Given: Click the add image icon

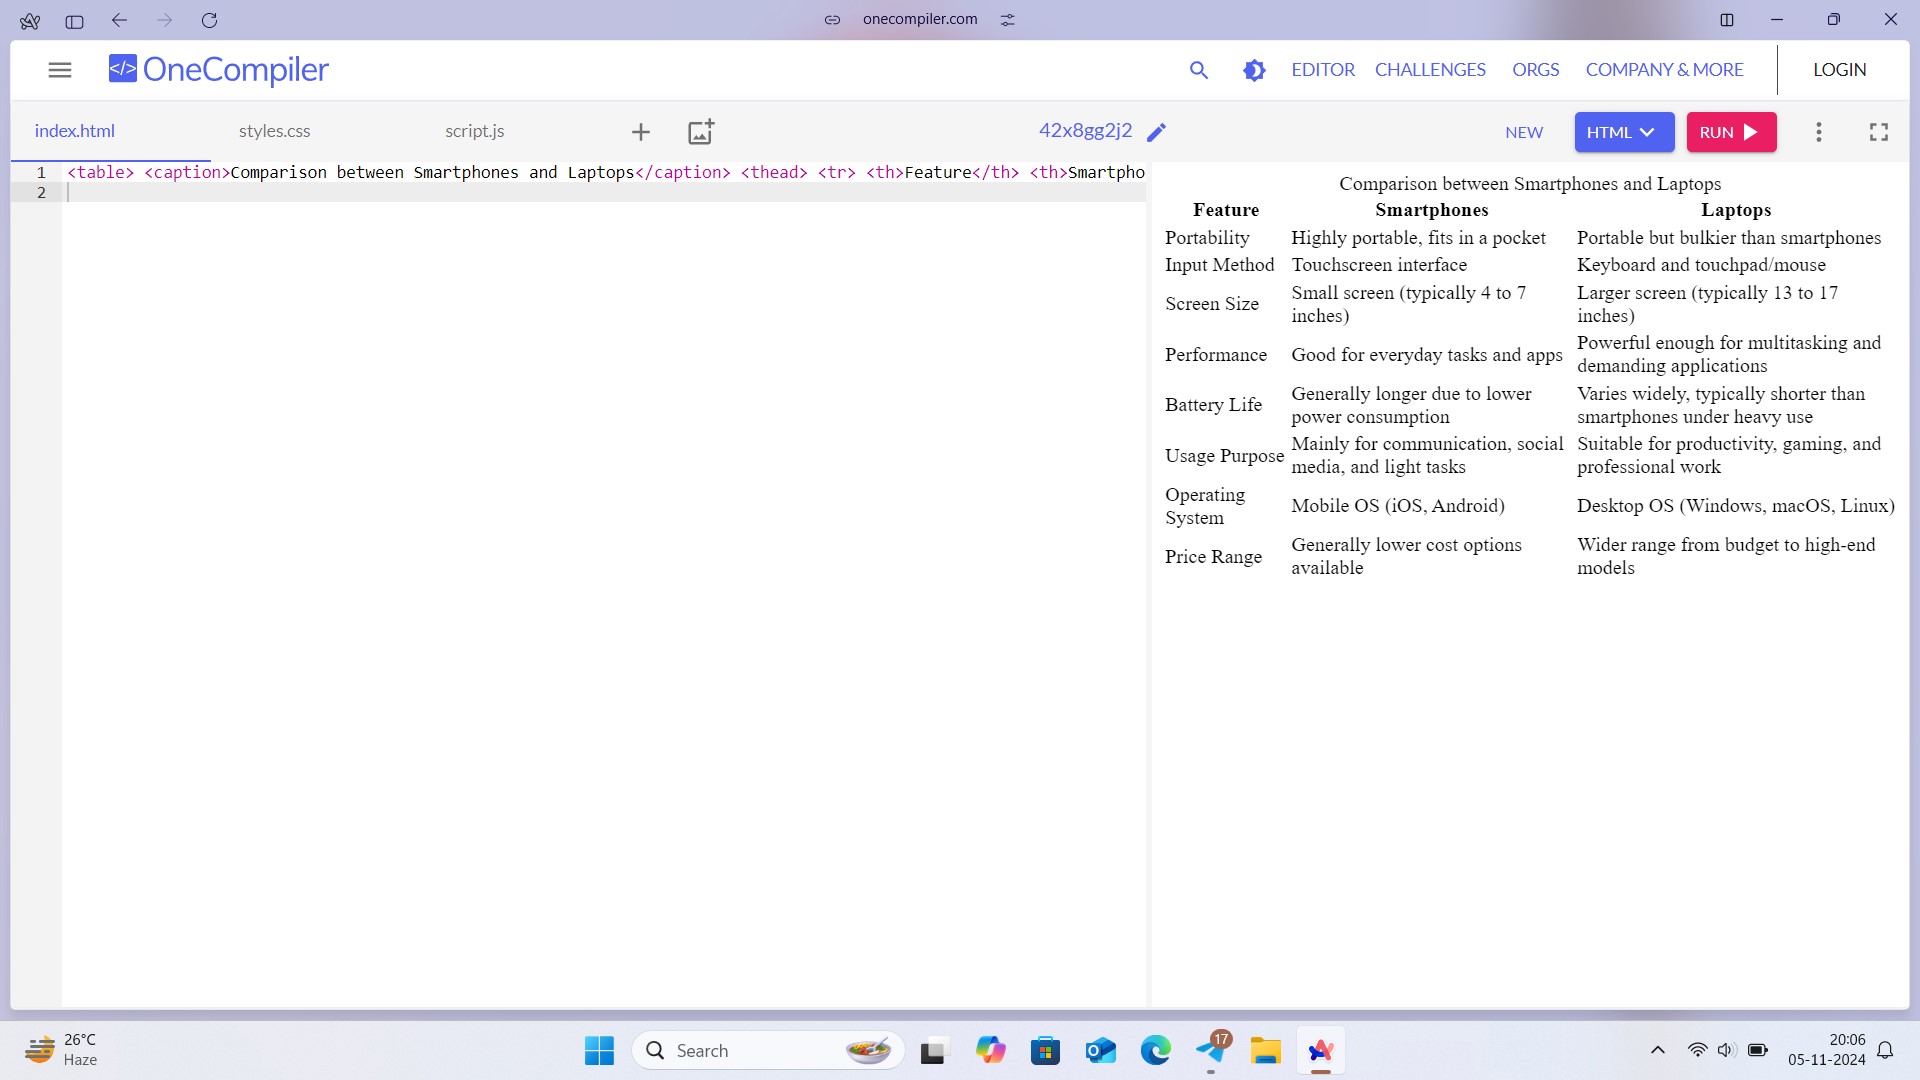Looking at the screenshot, I should 701,132.
